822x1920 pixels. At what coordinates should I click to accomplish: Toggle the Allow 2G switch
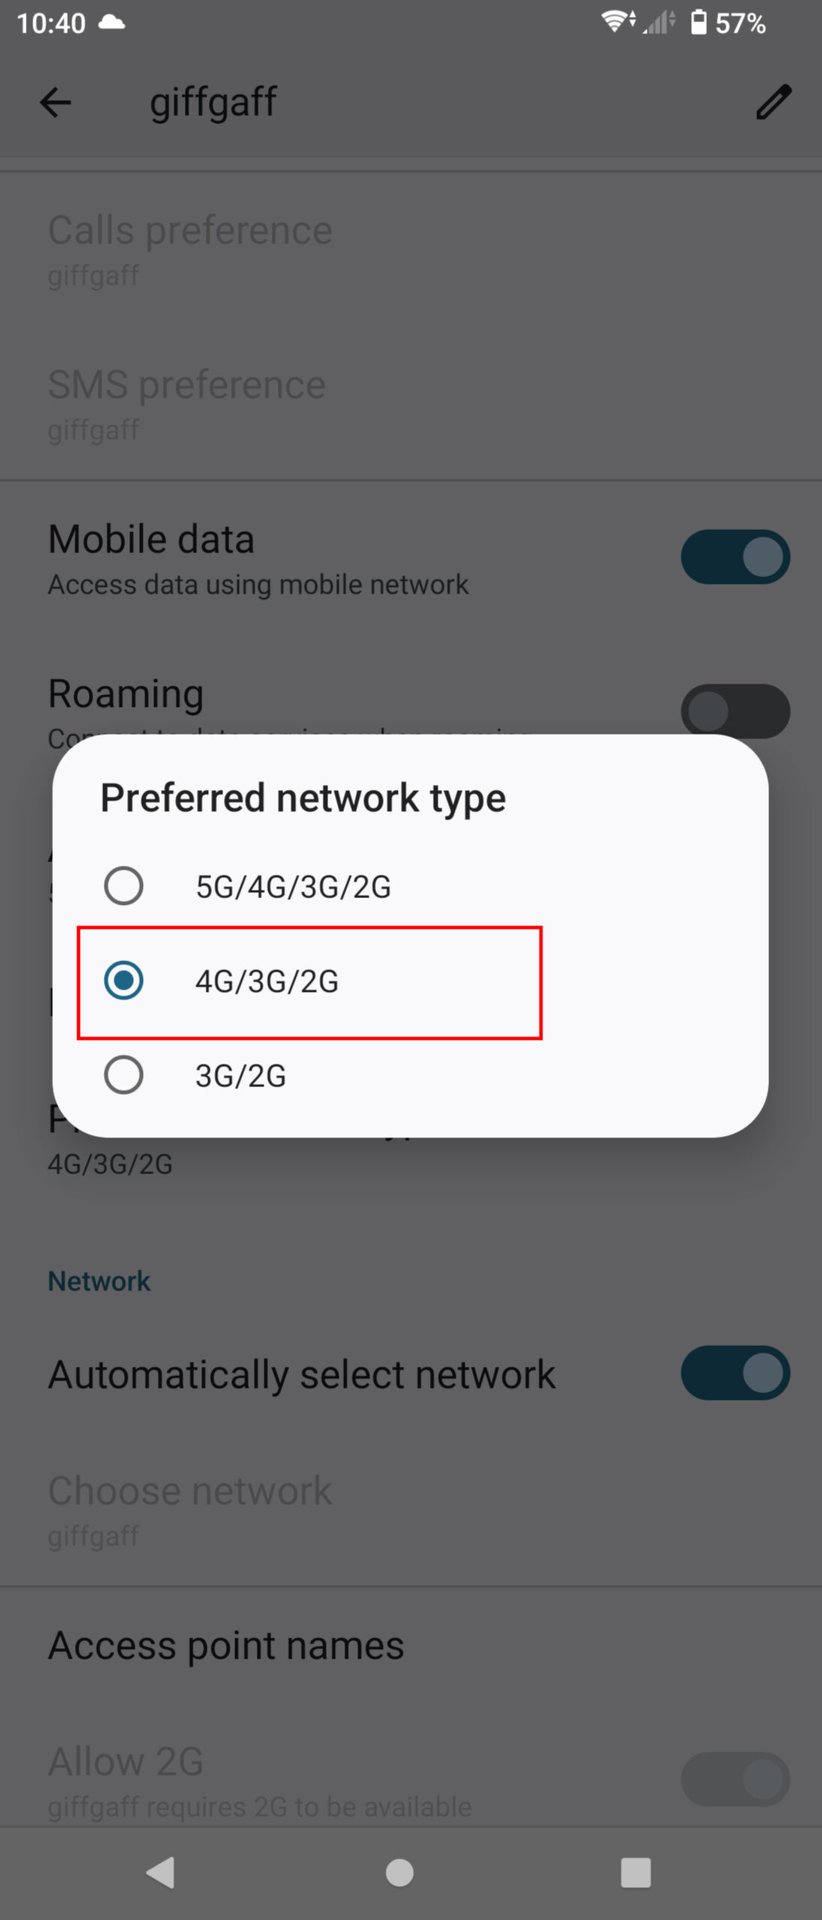tap(735, 1779)
